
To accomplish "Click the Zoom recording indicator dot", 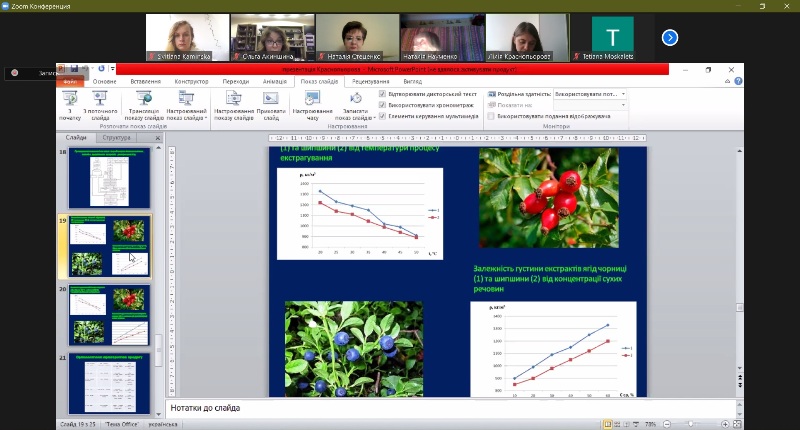I will [x=15, y=73].
